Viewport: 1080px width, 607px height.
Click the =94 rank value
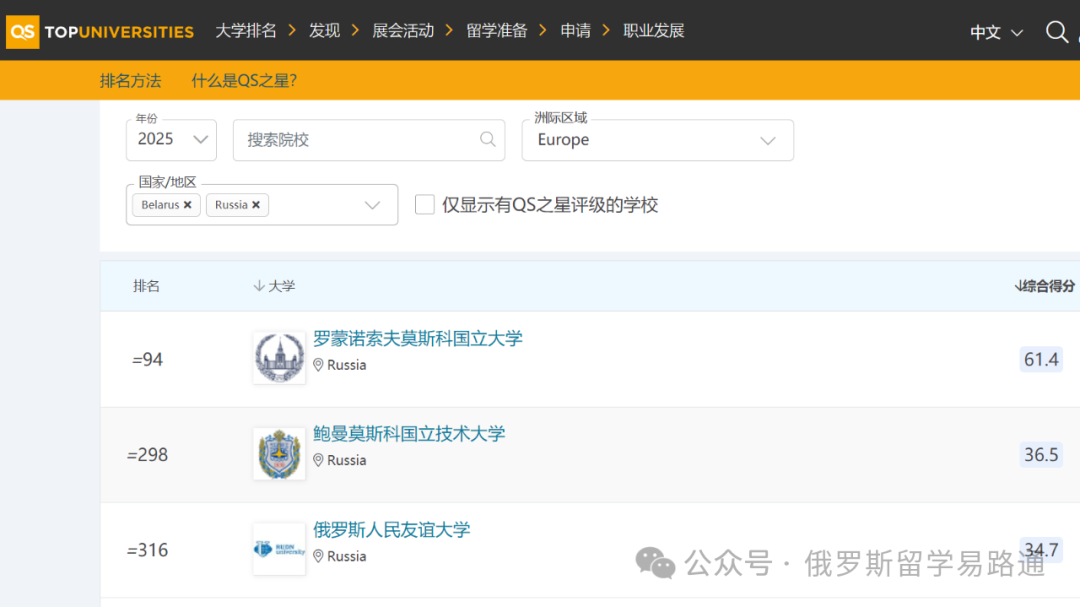tap(147, 360)
